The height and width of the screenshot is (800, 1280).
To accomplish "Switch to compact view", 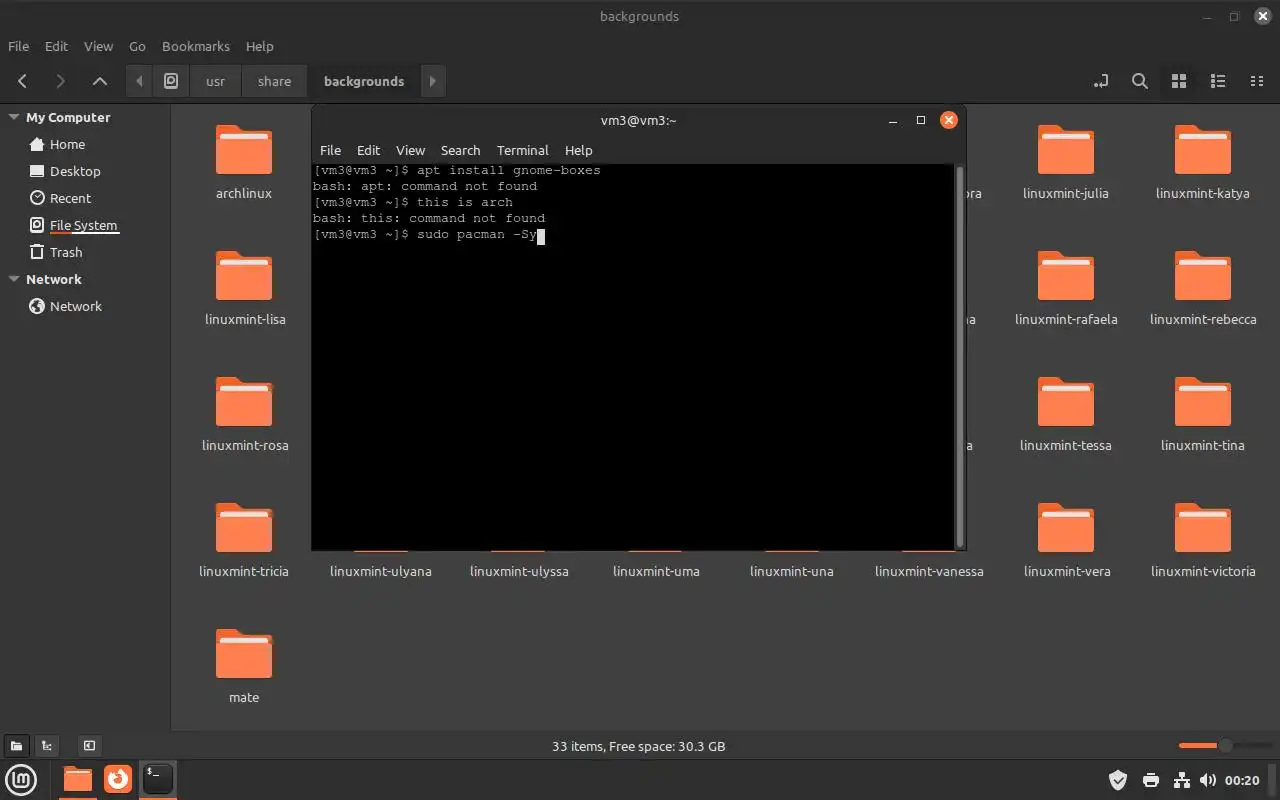I will tap(1257, 81).
